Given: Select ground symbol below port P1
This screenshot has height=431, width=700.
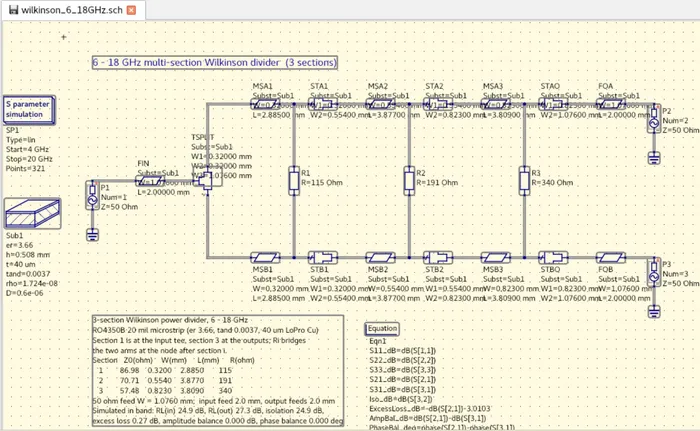Looking at the screenshot, I should (92, 234).
